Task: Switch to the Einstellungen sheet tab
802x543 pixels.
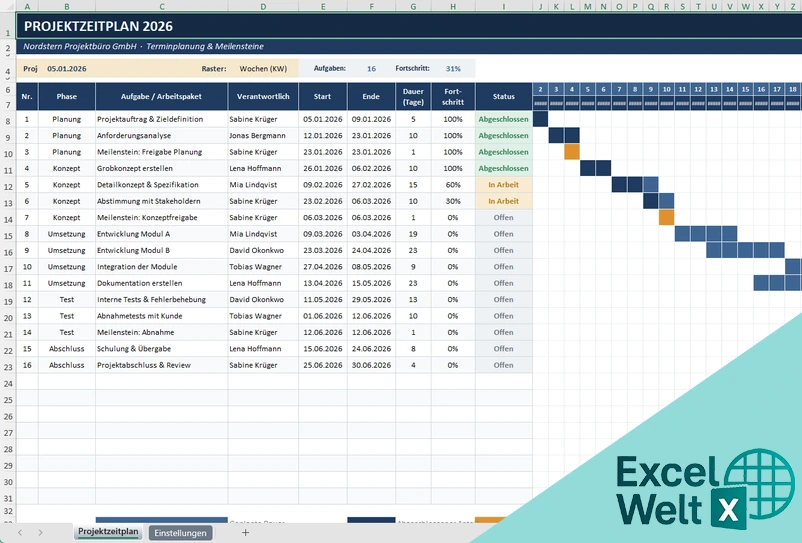Action: click(x=180, y=533)
